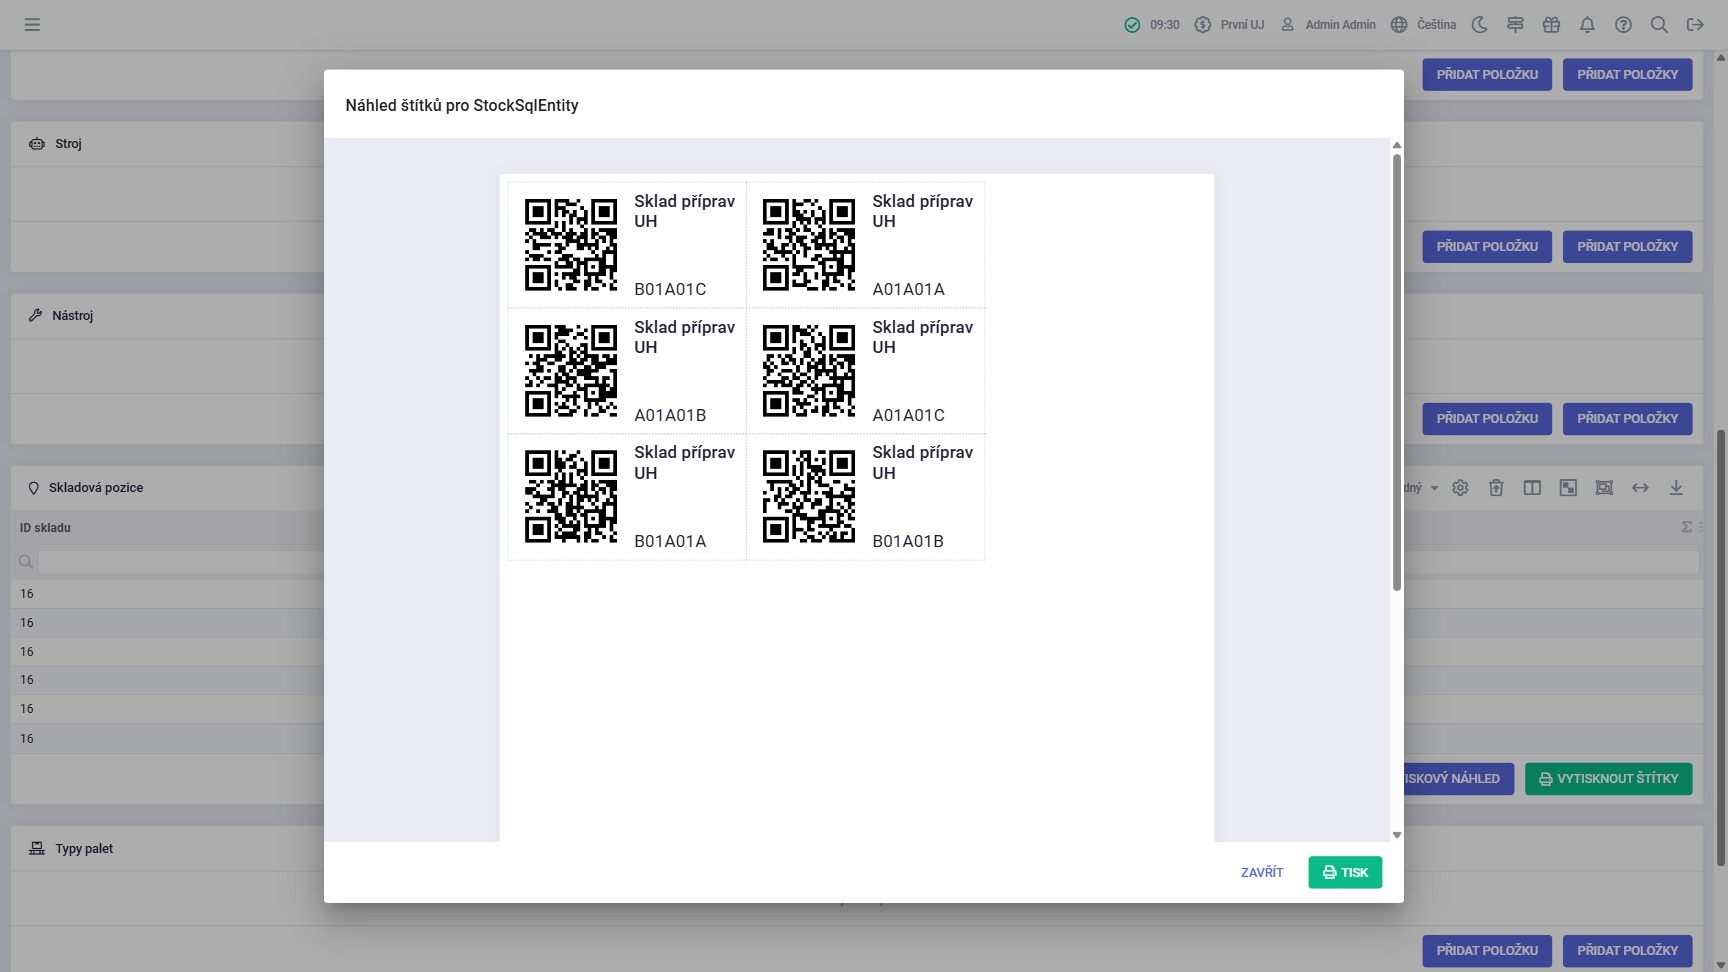Open the Čeština language selector
Screen dimensions: 1728x972
[1424, 25]
